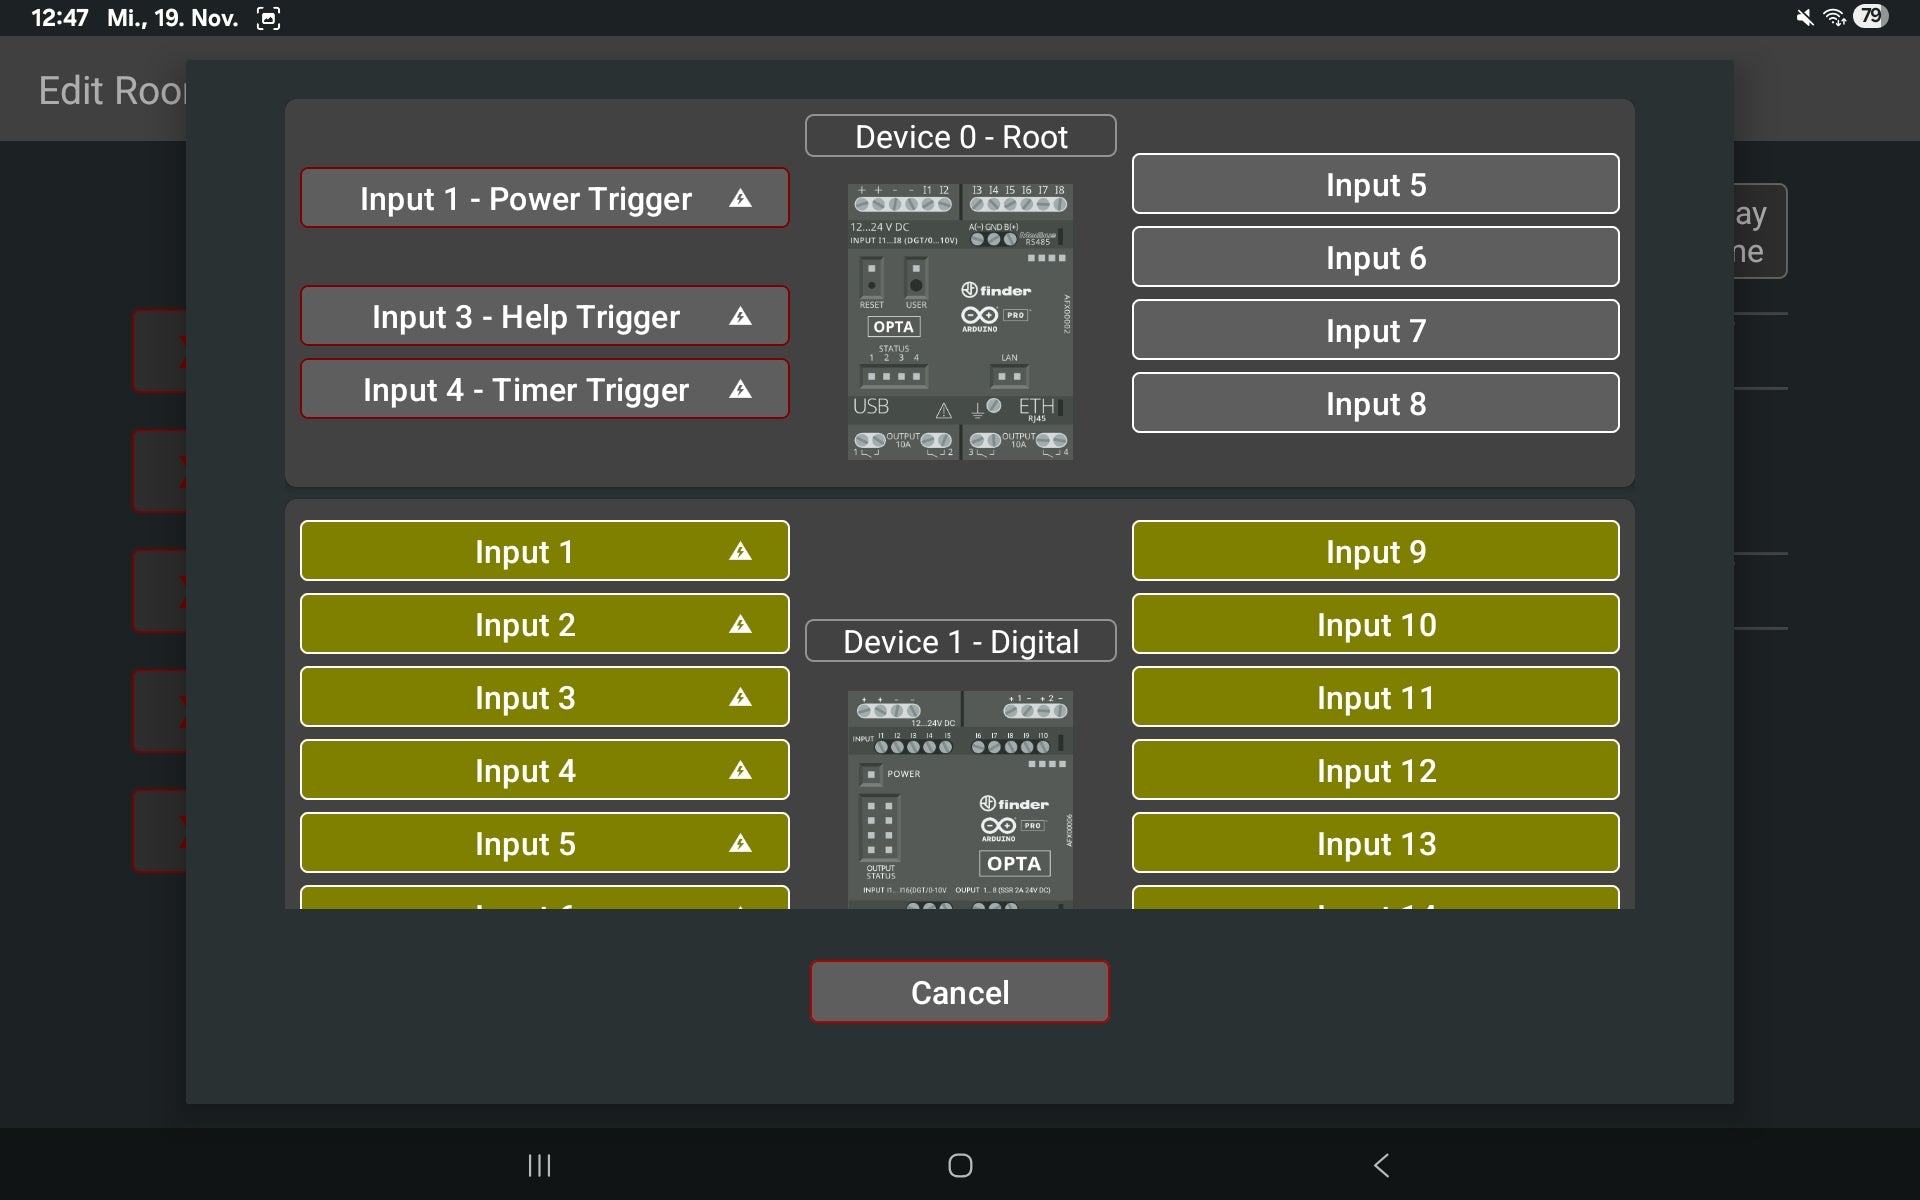Click warning icon on Digital Input 2
The image size is (1920, 1200).
(740, 624)
